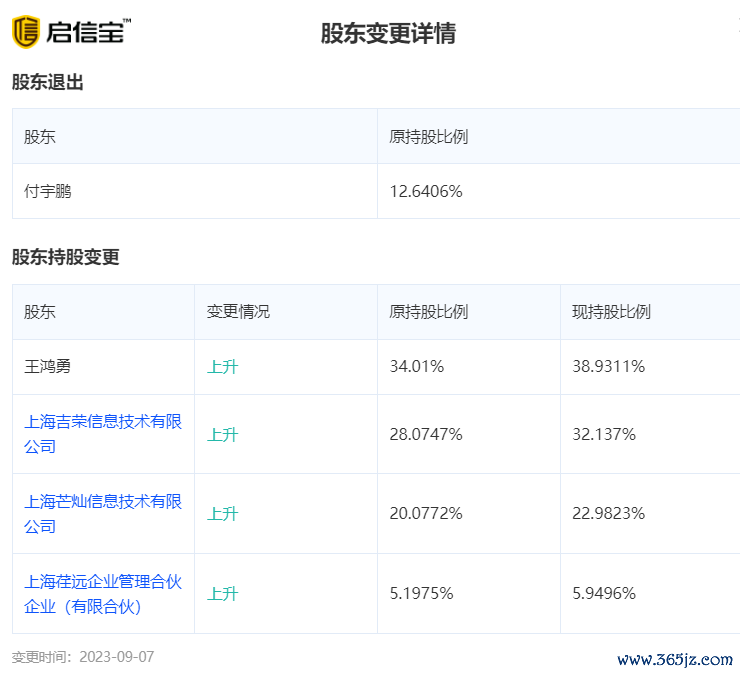Click the 原持股比例 header in 股东退出 table
This screenshot has width=740, height=675.
(429, 137)
